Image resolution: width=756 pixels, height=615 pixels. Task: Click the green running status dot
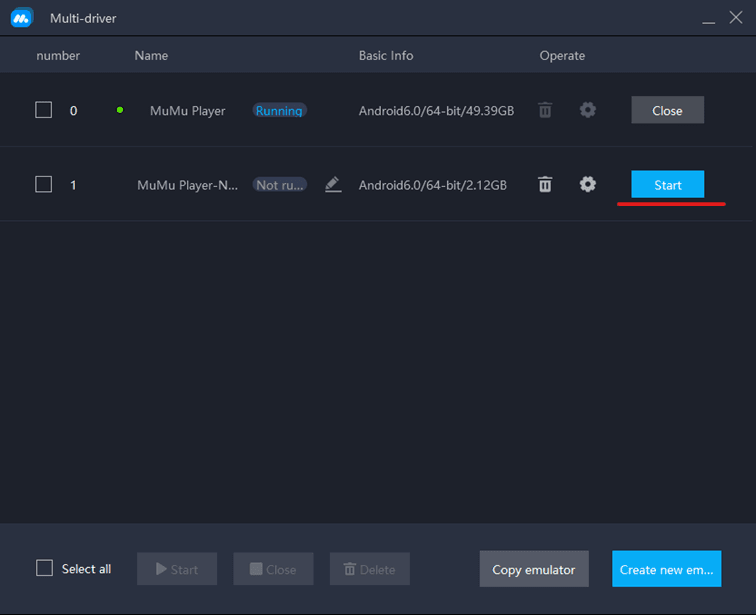click(120, 110)
